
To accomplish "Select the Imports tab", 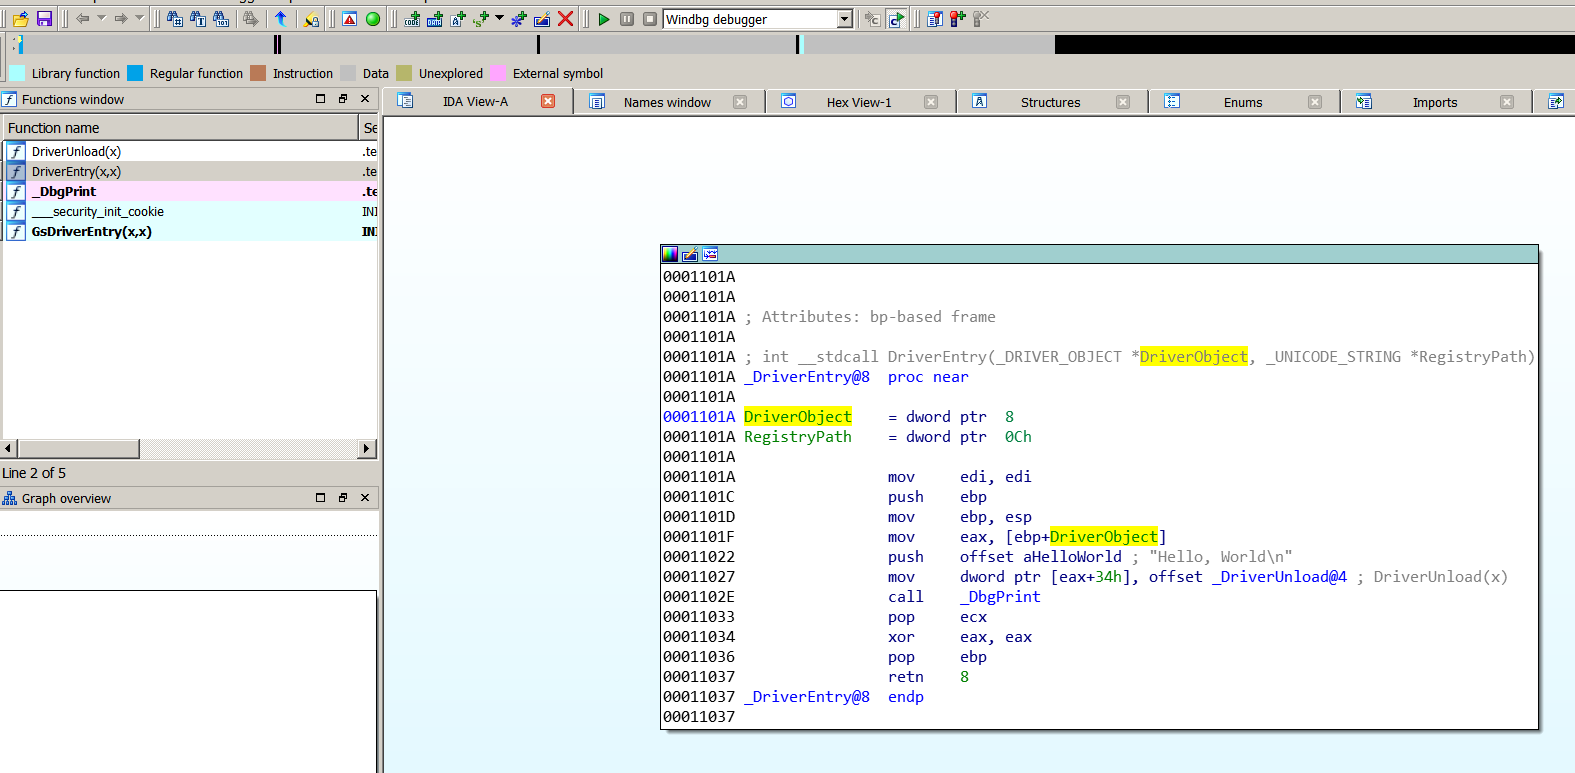I will [x=1434, y=102].
